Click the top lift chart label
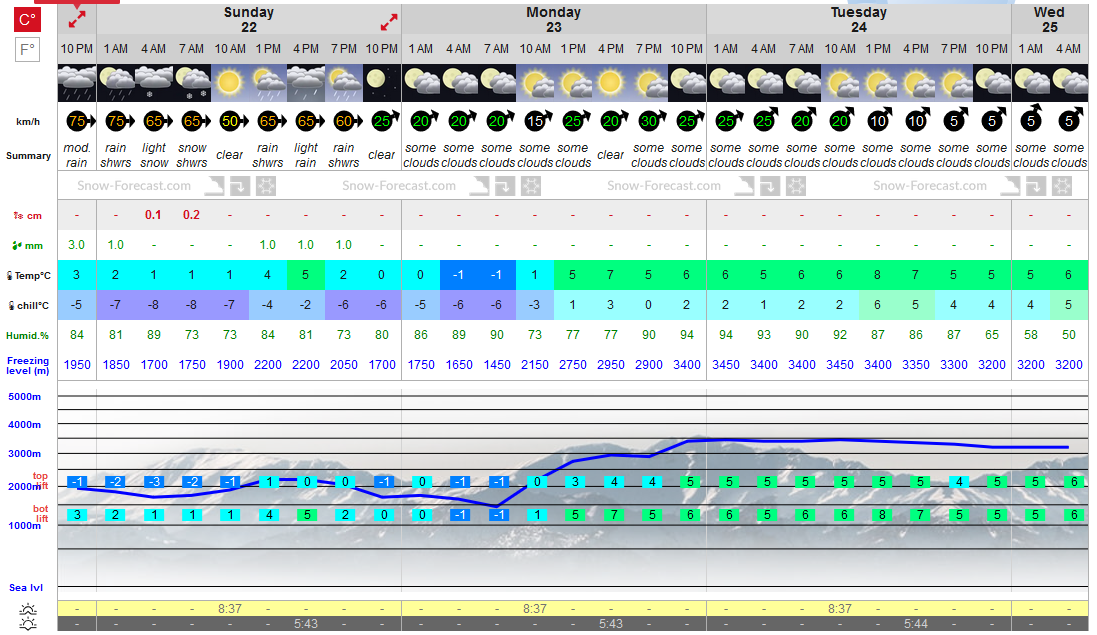 [x=41, y=480]
